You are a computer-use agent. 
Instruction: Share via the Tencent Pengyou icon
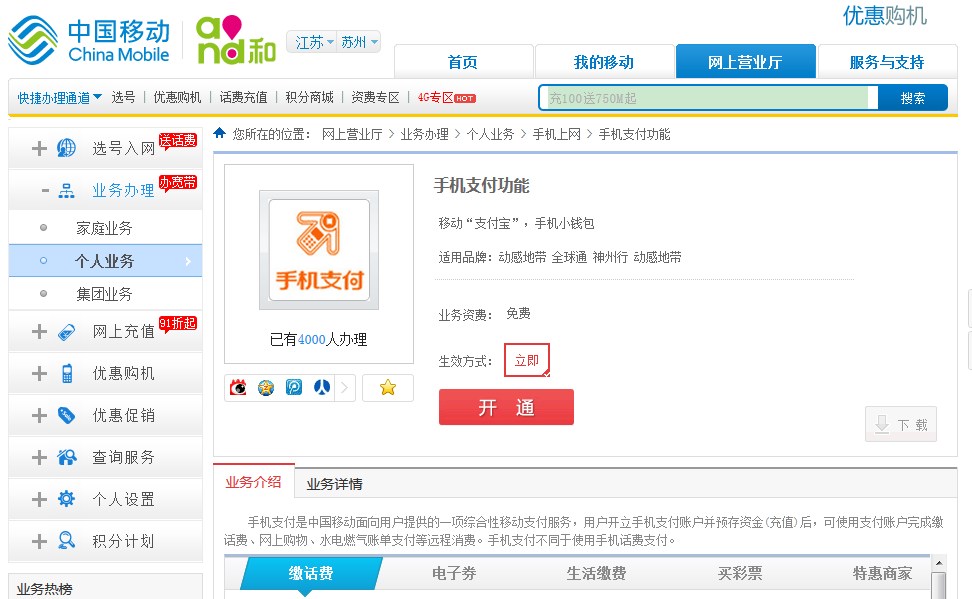[x=294, y=388]
